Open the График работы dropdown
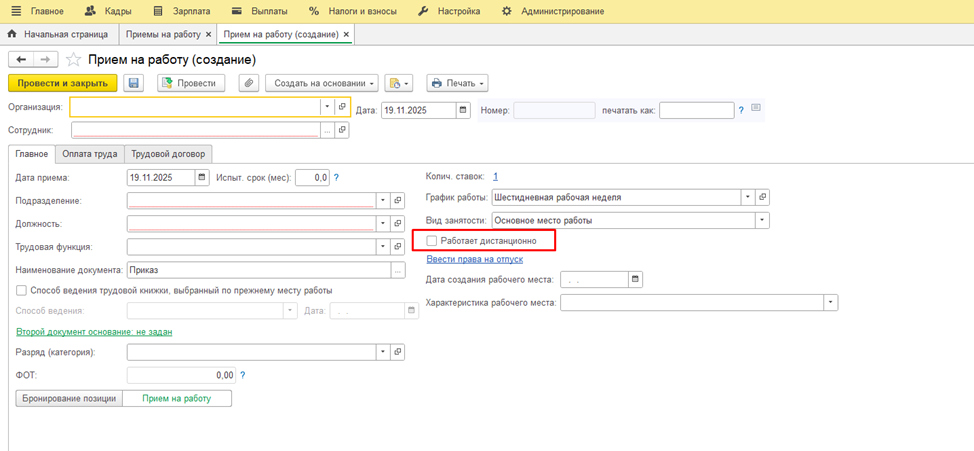This screenshot has width=974, height=451. pos(746,197)
